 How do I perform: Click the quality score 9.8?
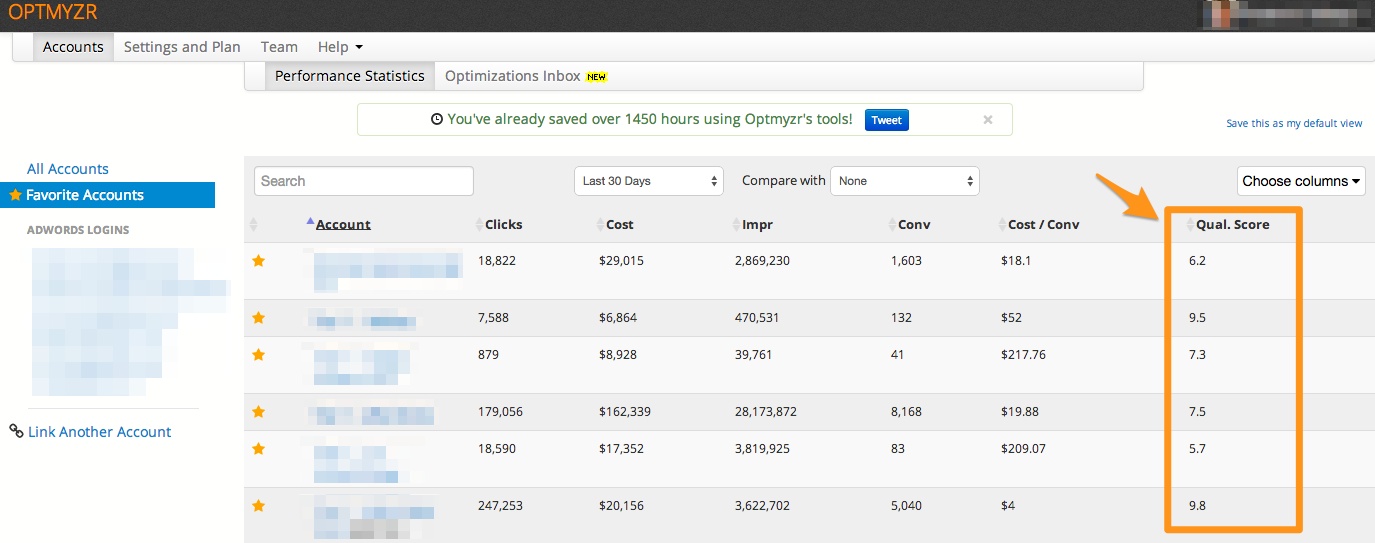click(1197, 505)
